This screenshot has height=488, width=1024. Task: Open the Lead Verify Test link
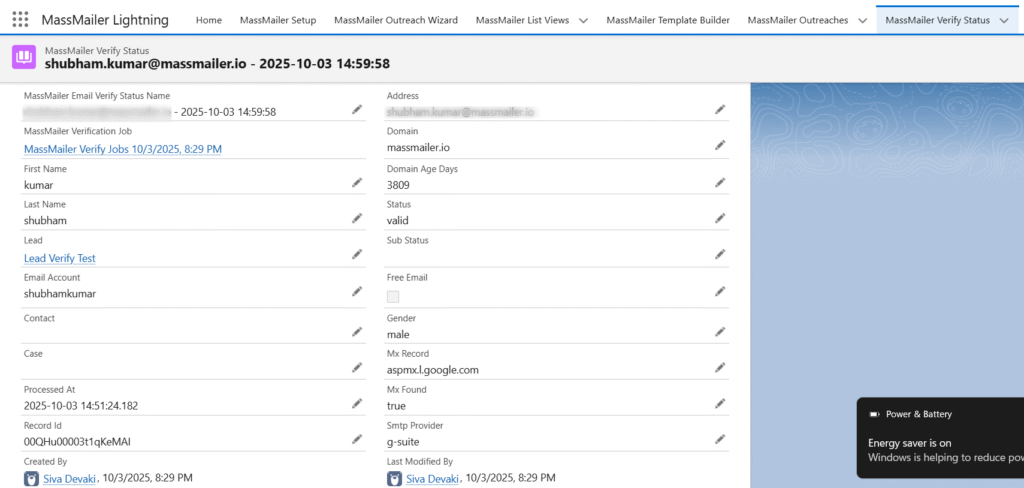[x=59, y=258]
